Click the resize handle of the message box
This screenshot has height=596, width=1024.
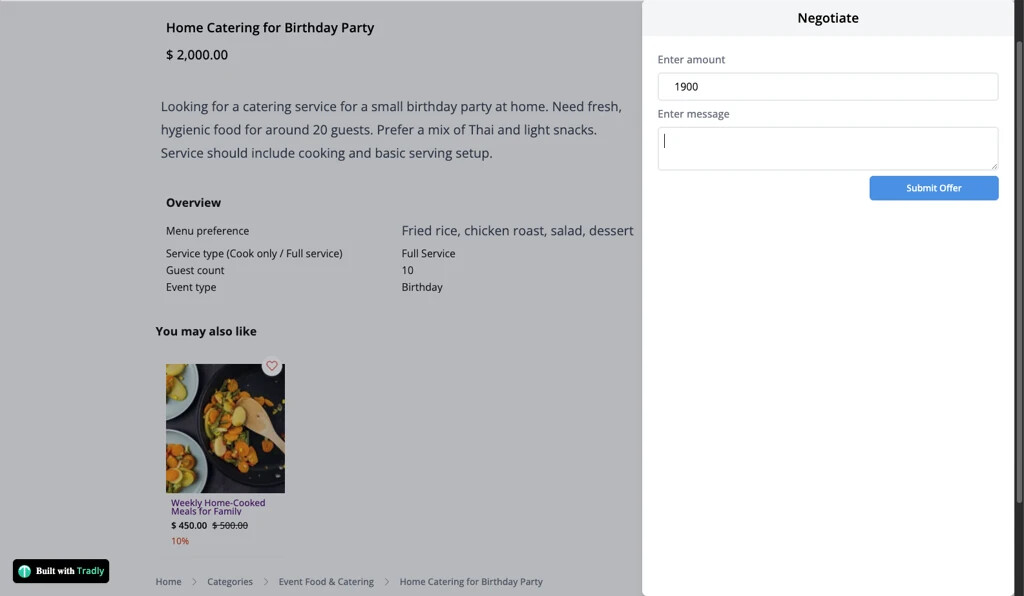coord(993,165)
